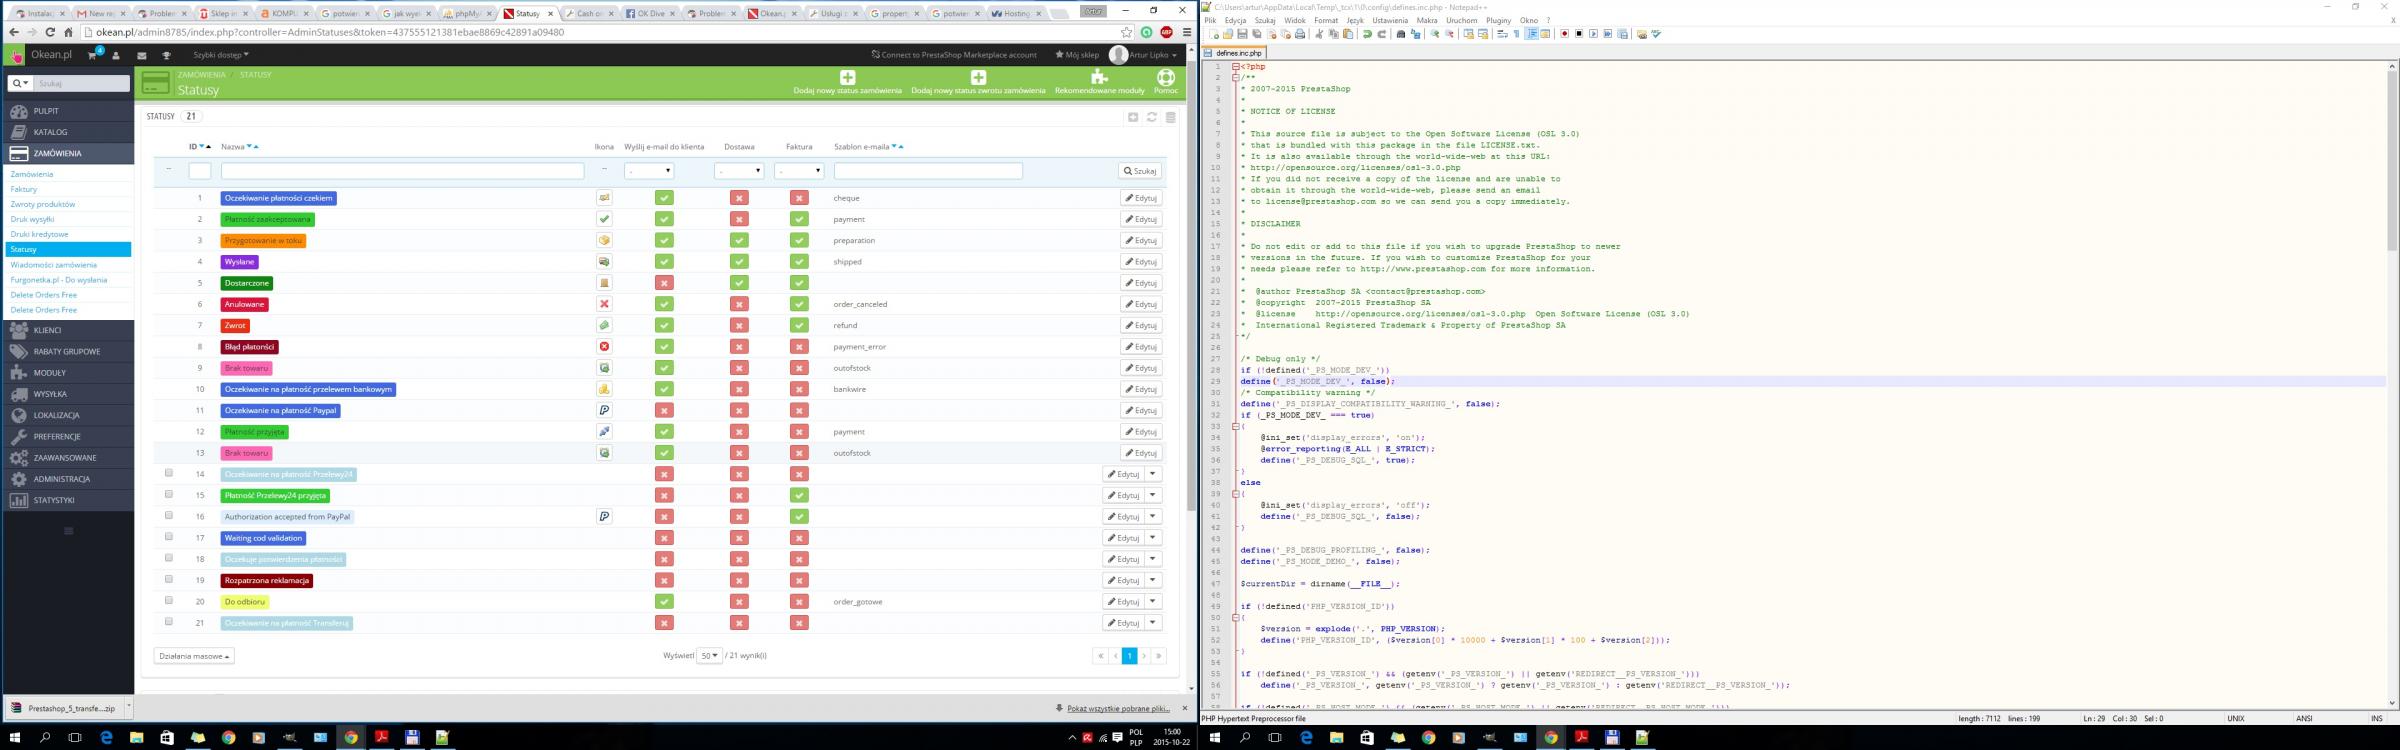This screenshot has width=2400, height=750.
Task: Click the Paste icon in Notepad++ toolbar
Action: click(x=1348, y=34)
